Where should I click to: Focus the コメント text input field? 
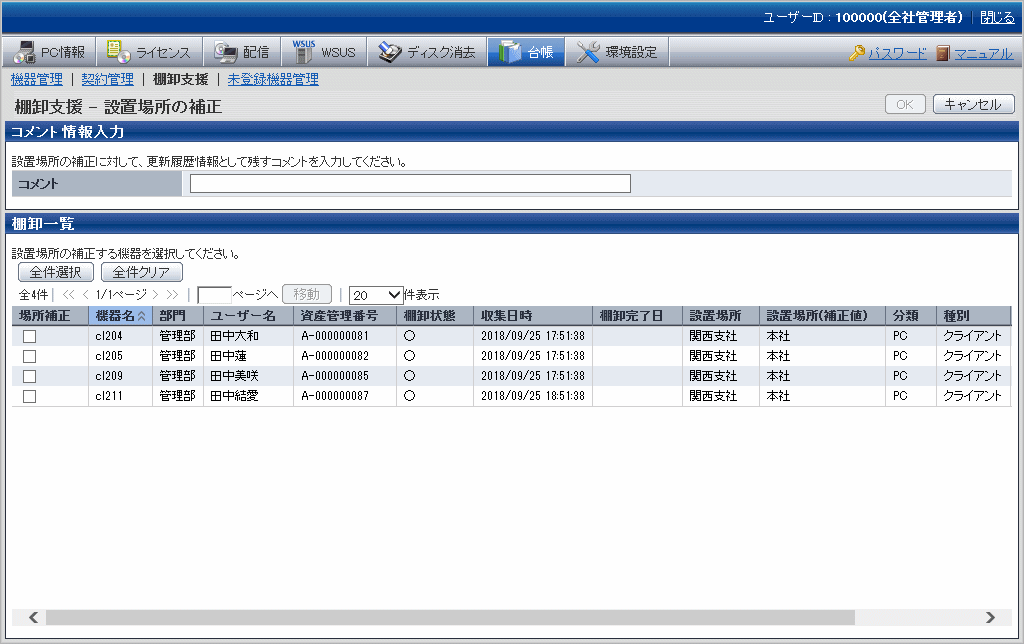click(410, 183)
